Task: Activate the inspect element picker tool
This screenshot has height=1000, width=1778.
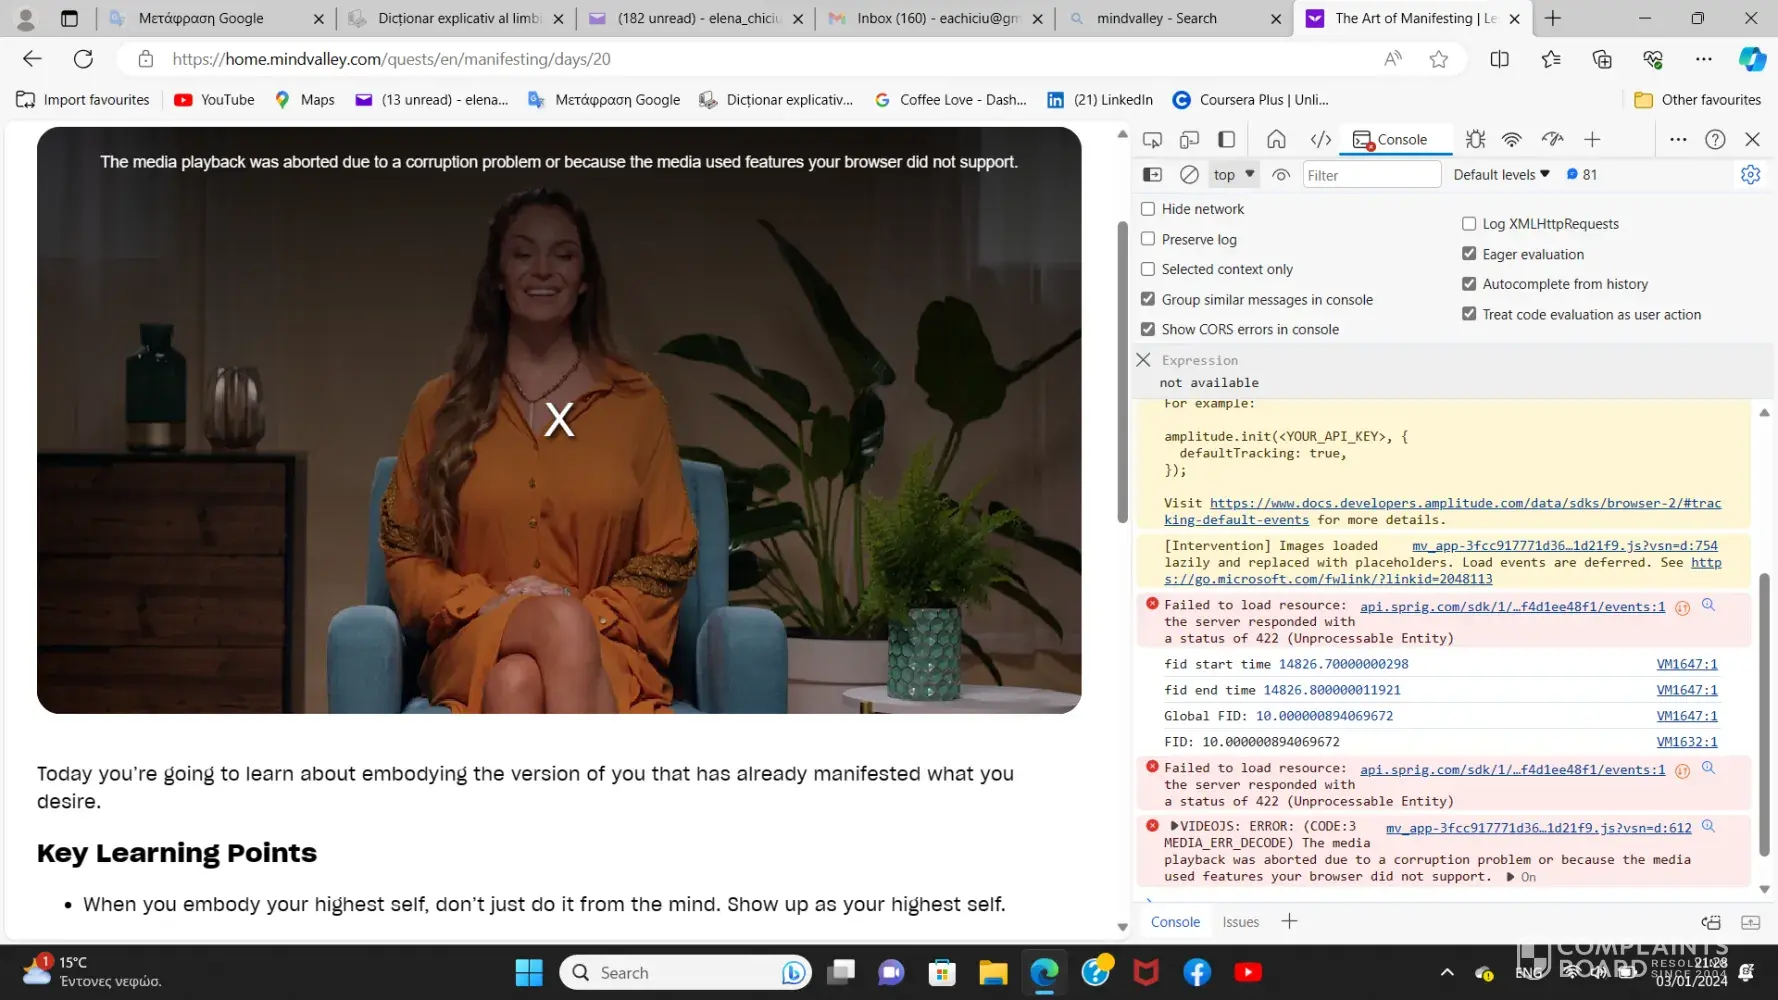Action: pyautogui.click(x=1152, y=140)
